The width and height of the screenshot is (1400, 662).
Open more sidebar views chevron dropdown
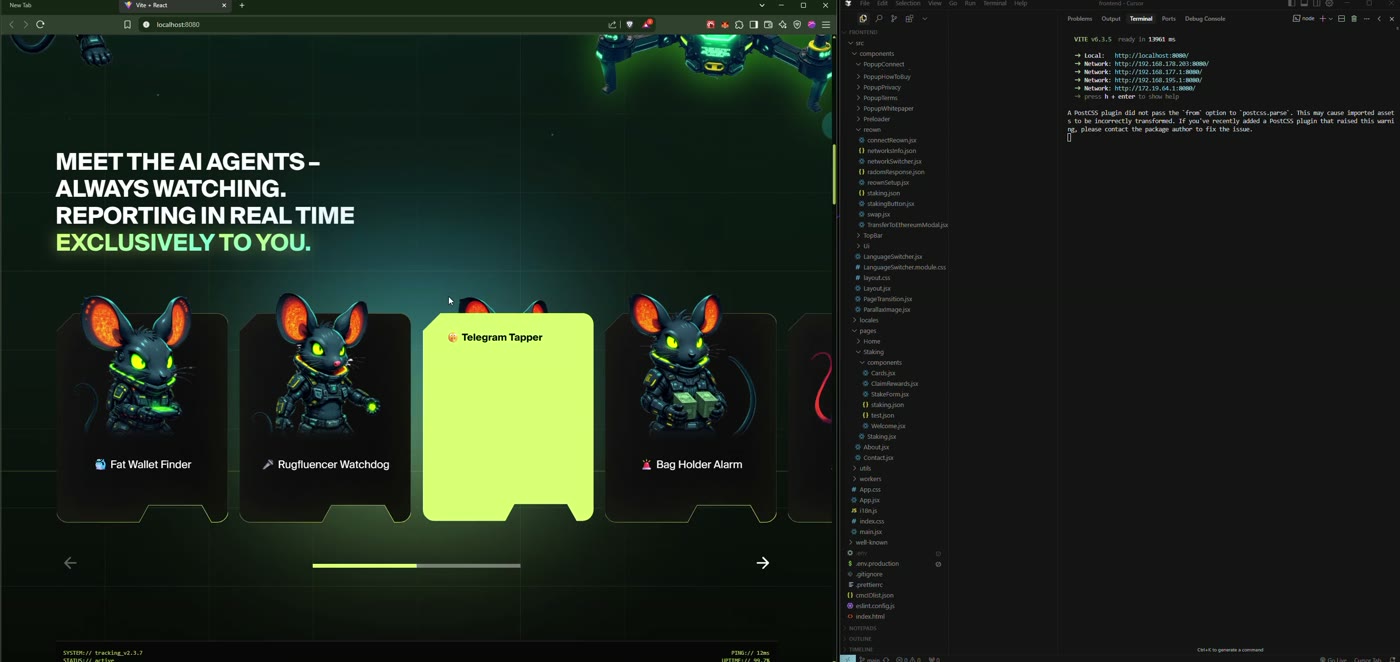tap(924, 18)
